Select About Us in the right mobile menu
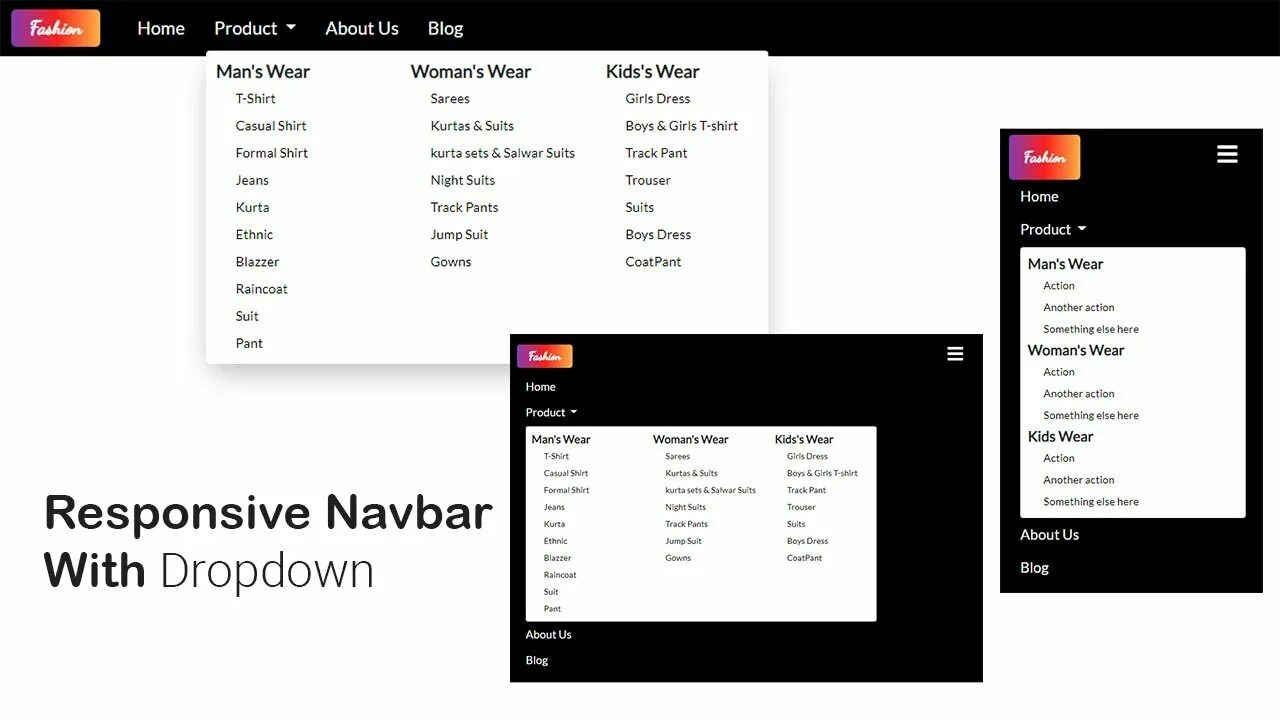The width and height of the screenshot is (1280, 720). click(1049, 534)
